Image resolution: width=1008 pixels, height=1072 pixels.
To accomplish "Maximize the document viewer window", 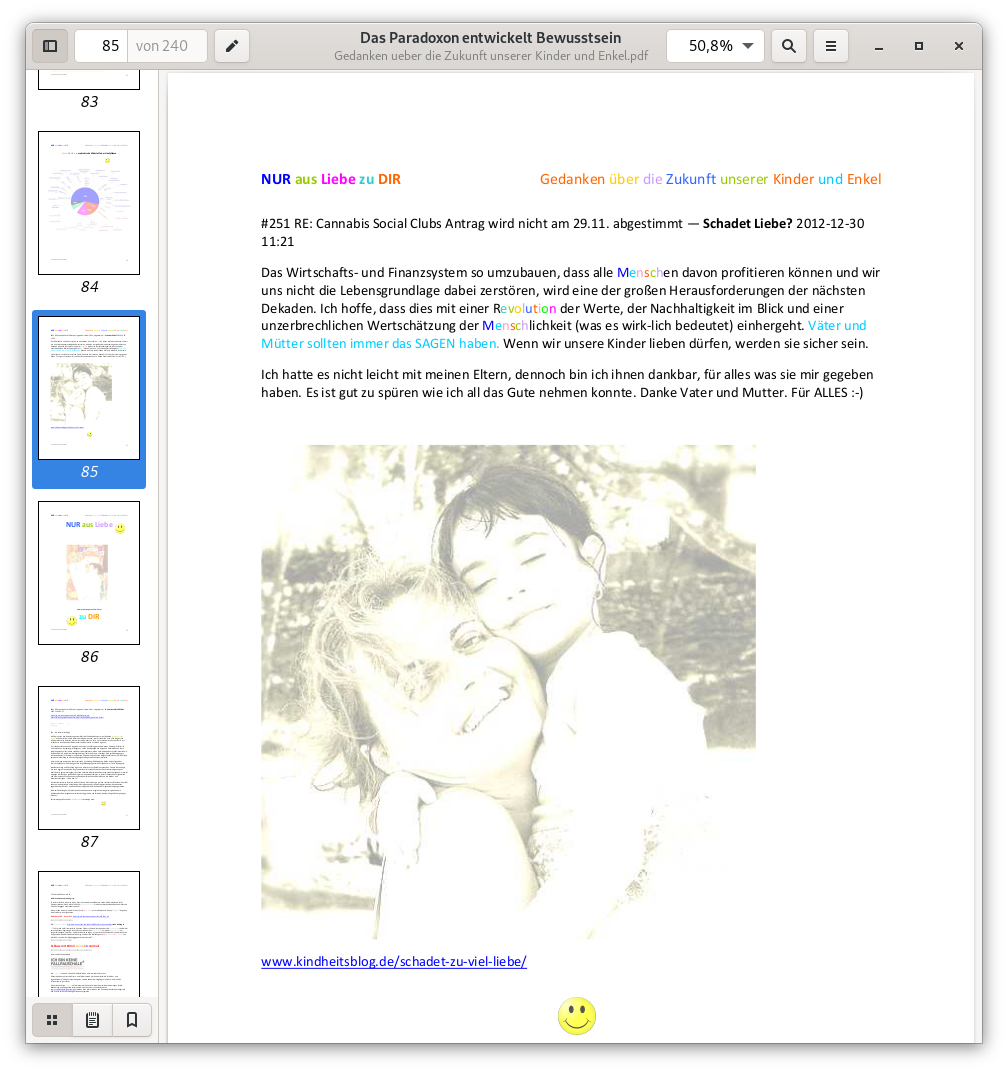I will (x=919, y=46).
